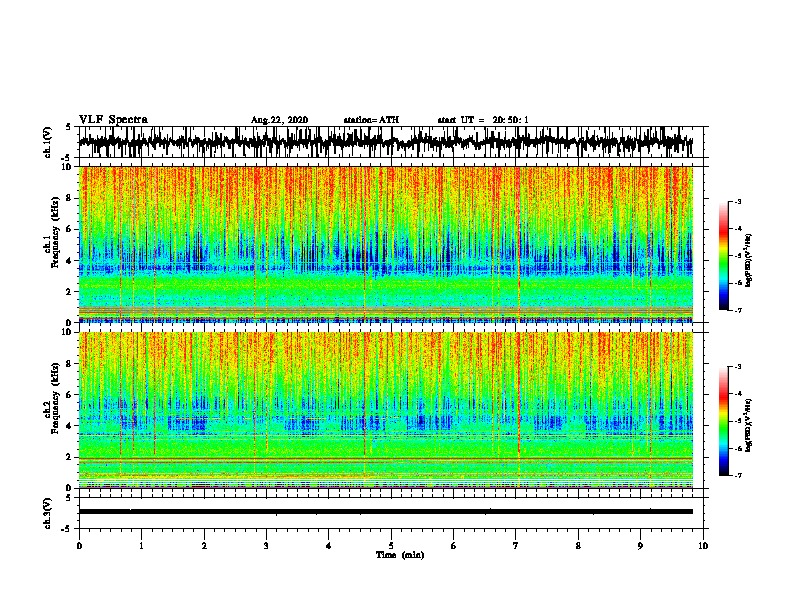Click time axis end label '10'
The width and height of the screenshot is (792, 612).
coord(703,546)
